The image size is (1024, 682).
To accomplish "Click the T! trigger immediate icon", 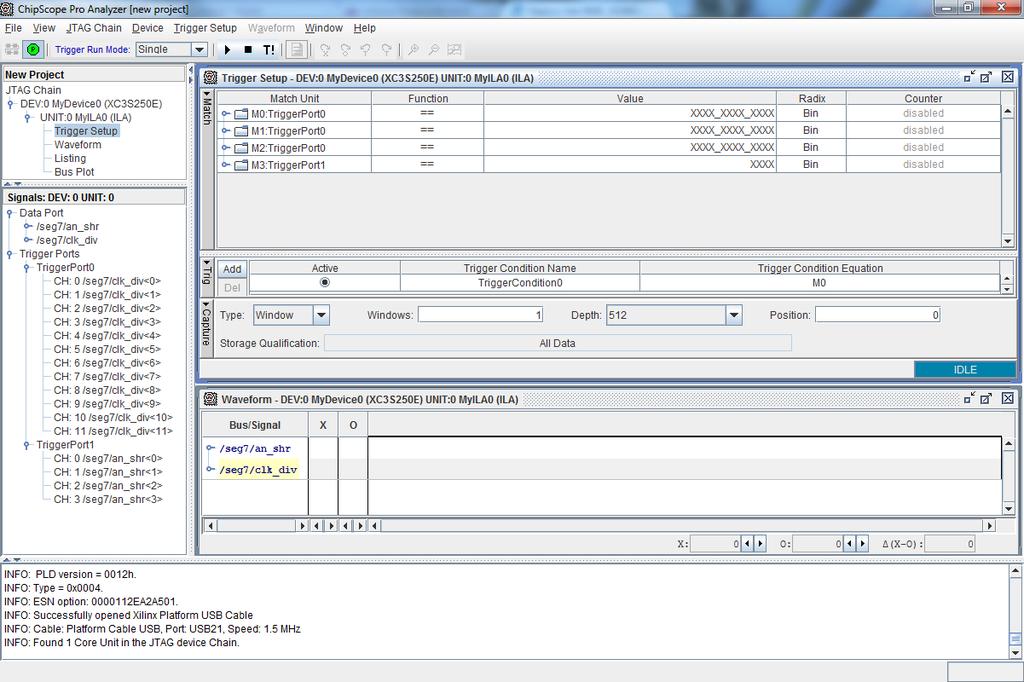I will pyautogui.click(x=268, y=49).
